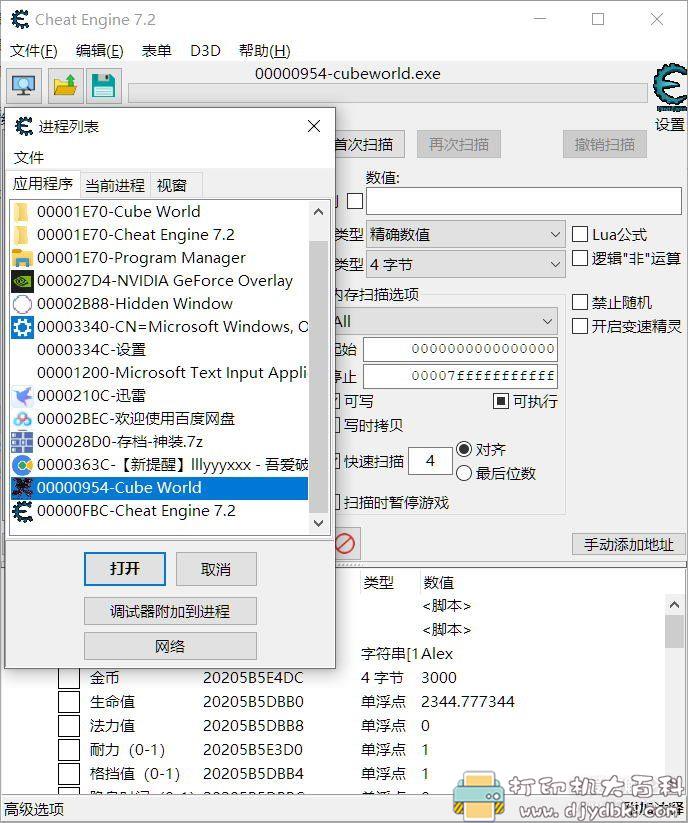Click the browser icon for 0000363C entry
688x823 pixels.
tap(22, 465)
